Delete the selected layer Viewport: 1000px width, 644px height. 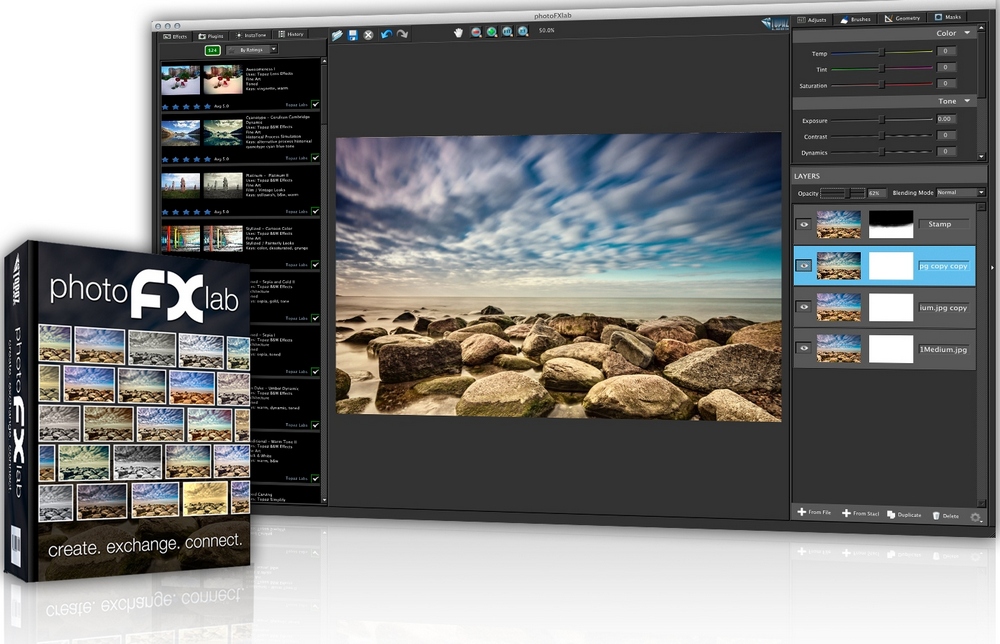946,516
